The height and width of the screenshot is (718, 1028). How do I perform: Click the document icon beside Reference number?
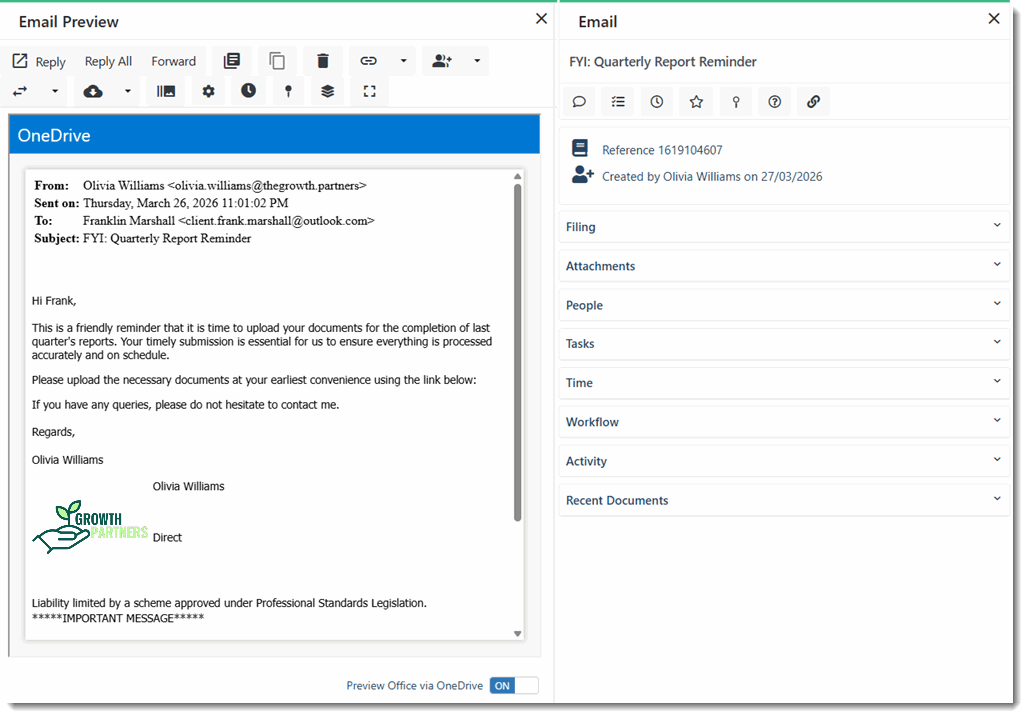(x=580, y=148)
